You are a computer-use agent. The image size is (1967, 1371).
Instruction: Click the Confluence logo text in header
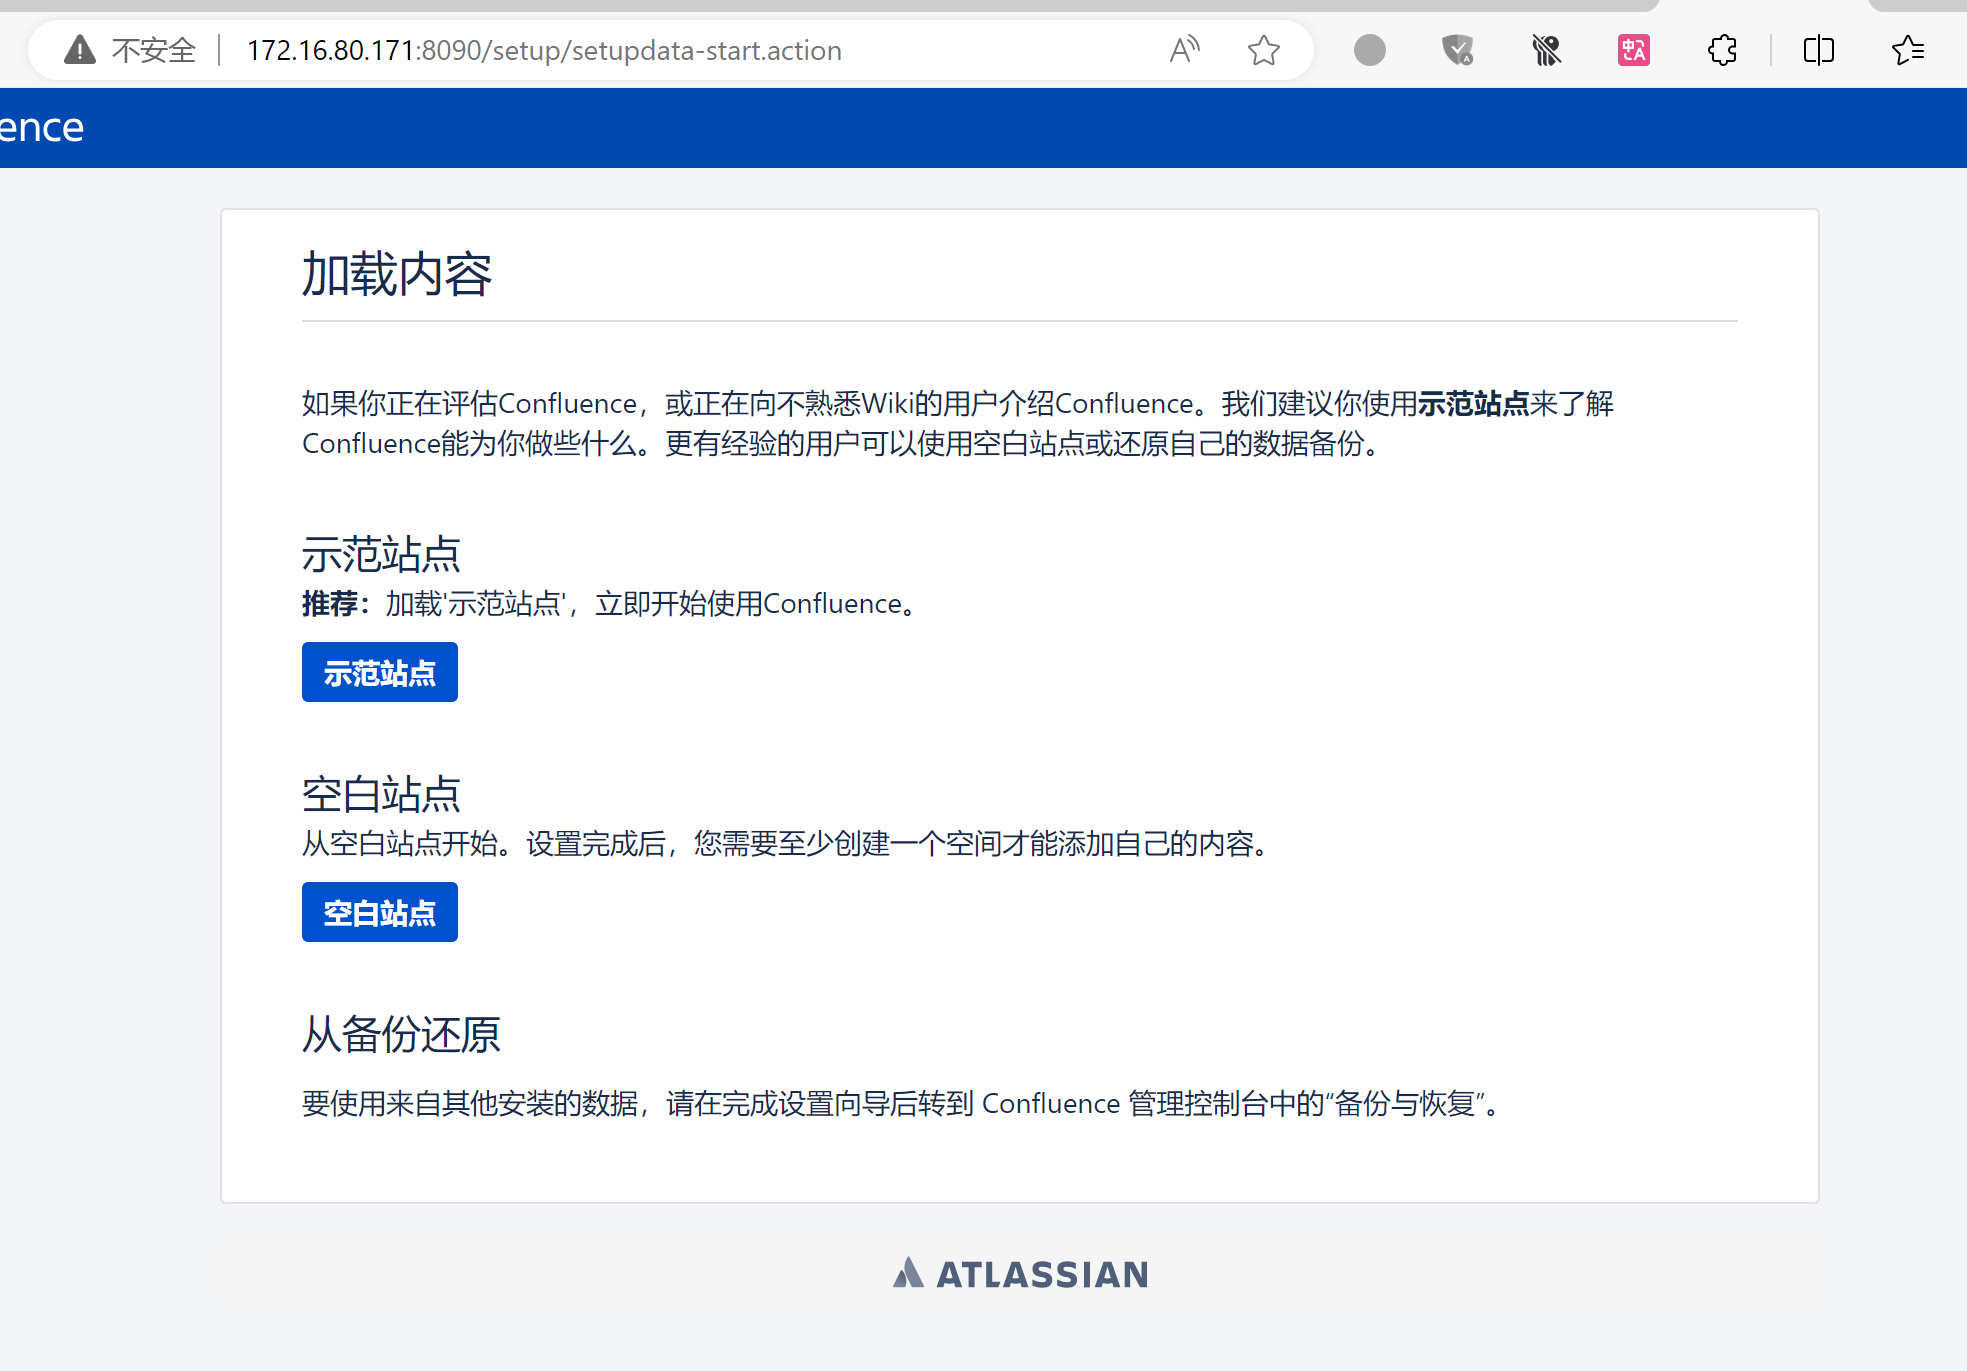pos(41,127)
